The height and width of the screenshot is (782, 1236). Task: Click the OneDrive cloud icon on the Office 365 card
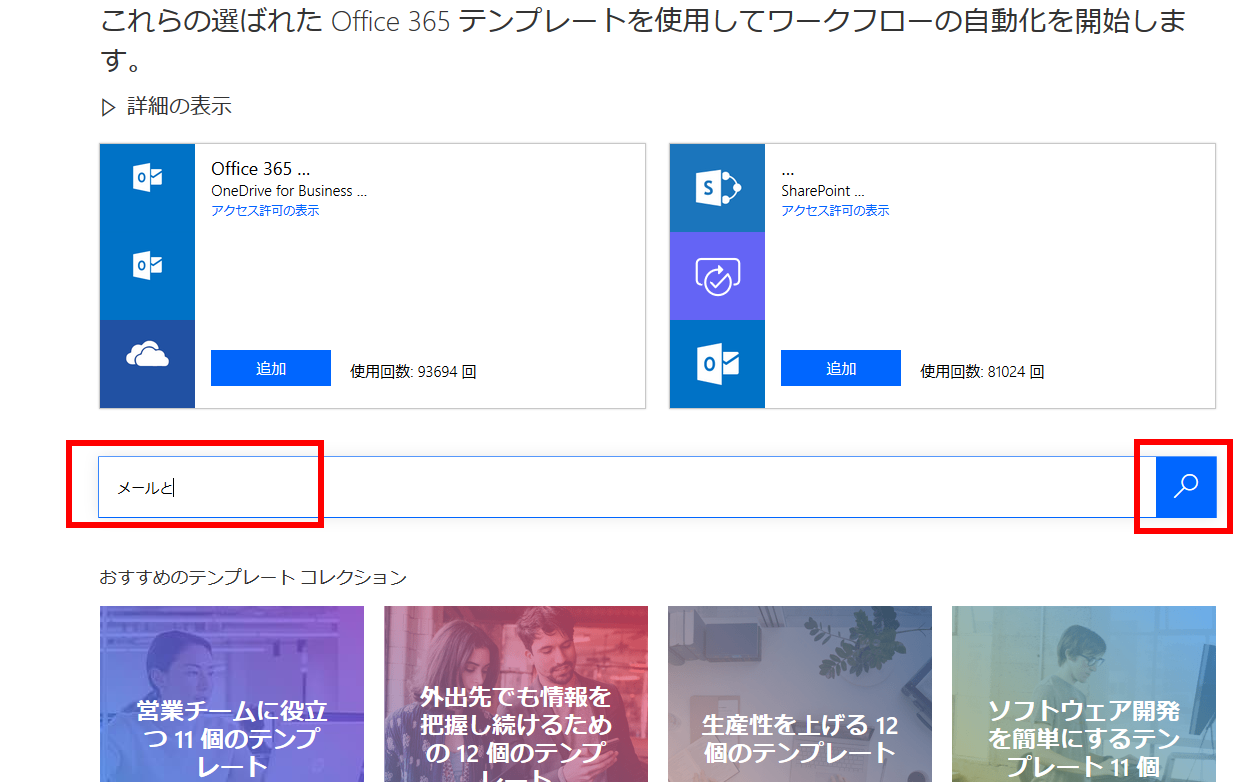pos(147,354)
